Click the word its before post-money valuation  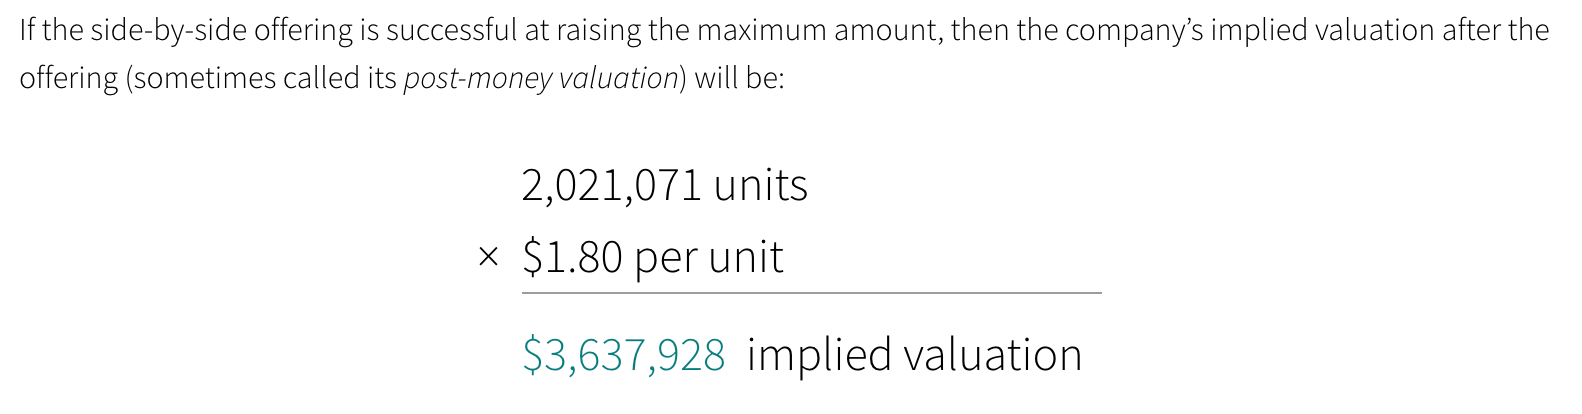pyautogui.click(x=381, y=78)
